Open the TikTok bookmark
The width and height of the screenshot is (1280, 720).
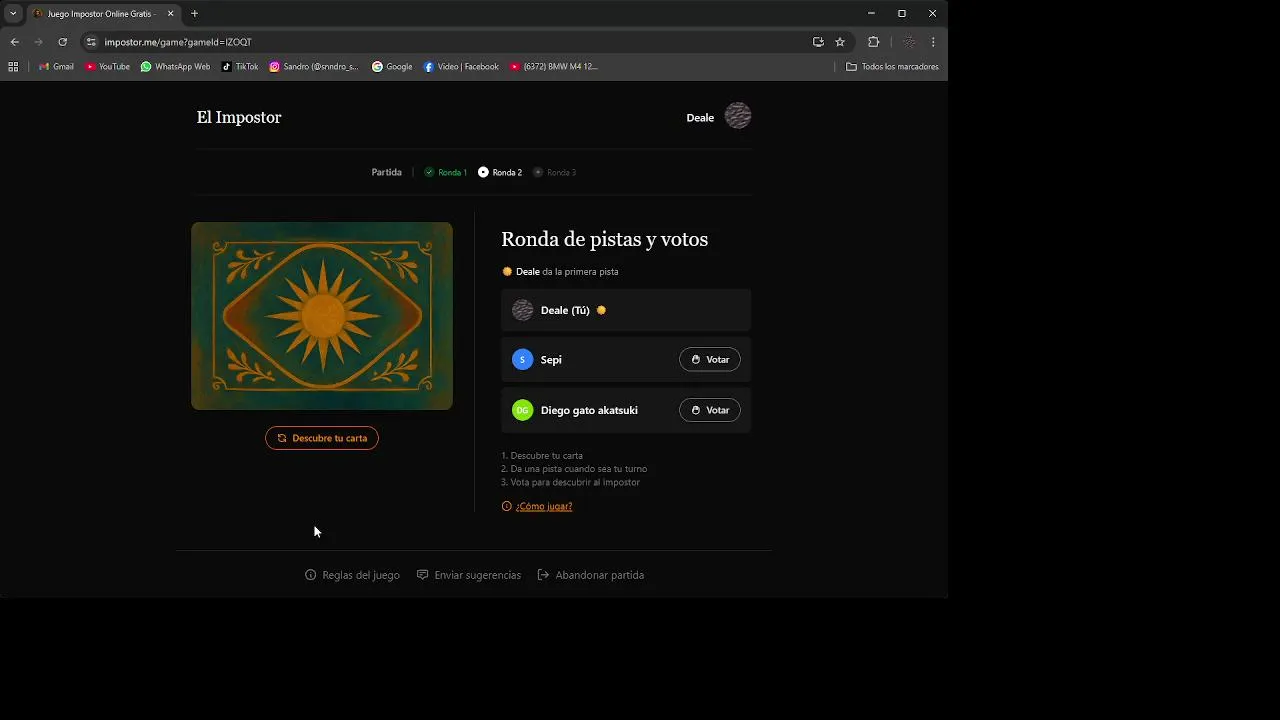[240, 67]
